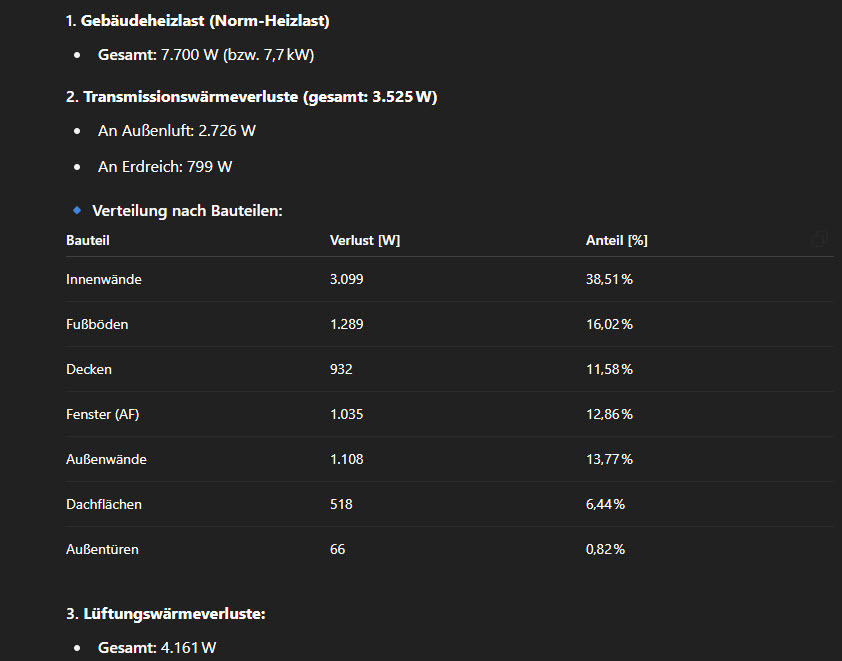Image resolution: width=842 pixels, height=661 pixels.
Task: Click the Lüftungswärmeverluste section heading
Action: [x=165, y=614]
